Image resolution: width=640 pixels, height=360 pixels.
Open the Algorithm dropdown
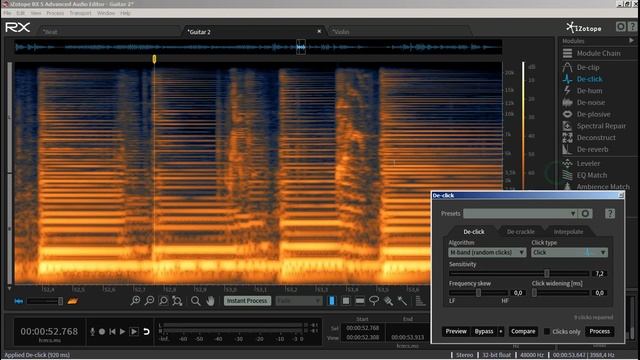click(x=487, y=253)
